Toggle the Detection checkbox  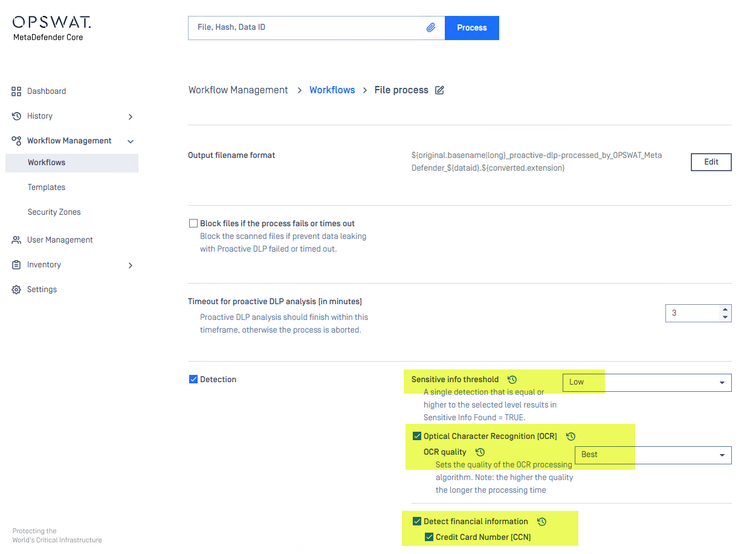194,380
